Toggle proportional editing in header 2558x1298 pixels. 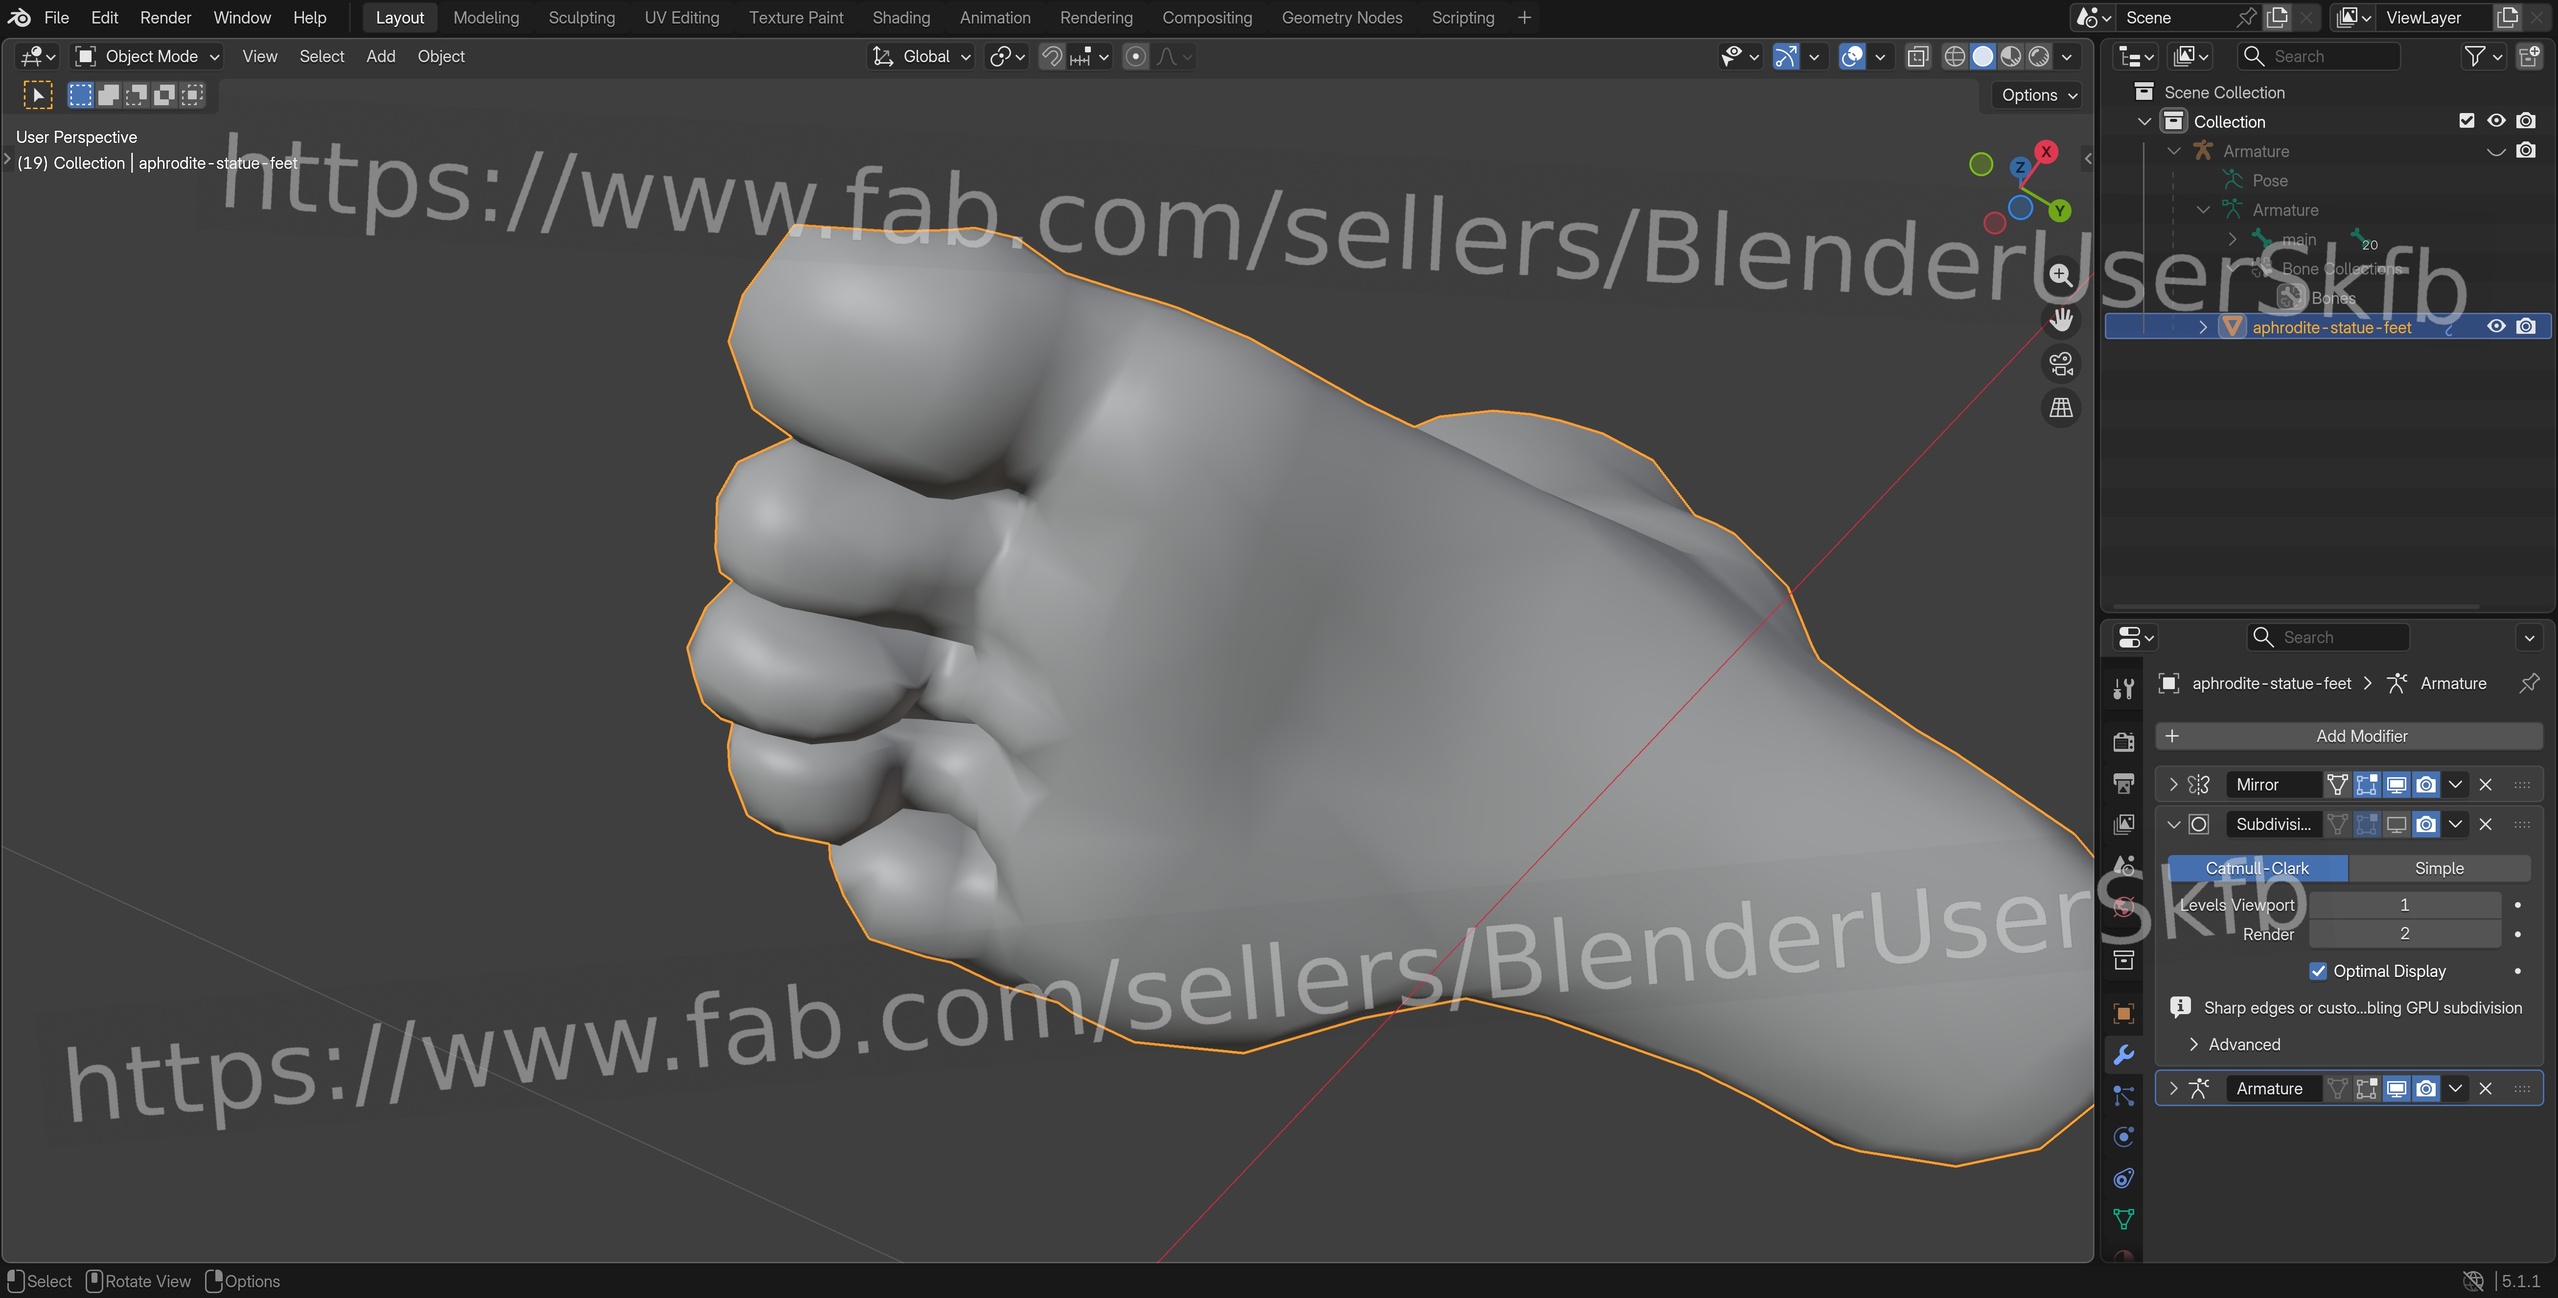[x=1135, y=57]
